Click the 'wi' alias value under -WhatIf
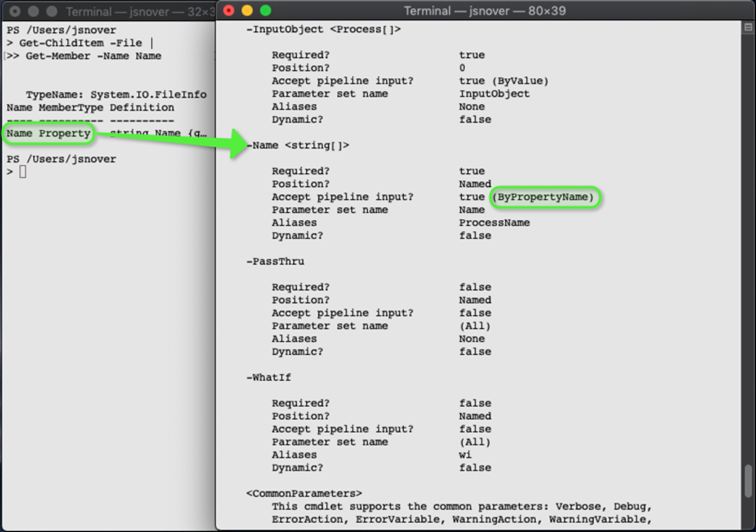 [x=465, y=455]
